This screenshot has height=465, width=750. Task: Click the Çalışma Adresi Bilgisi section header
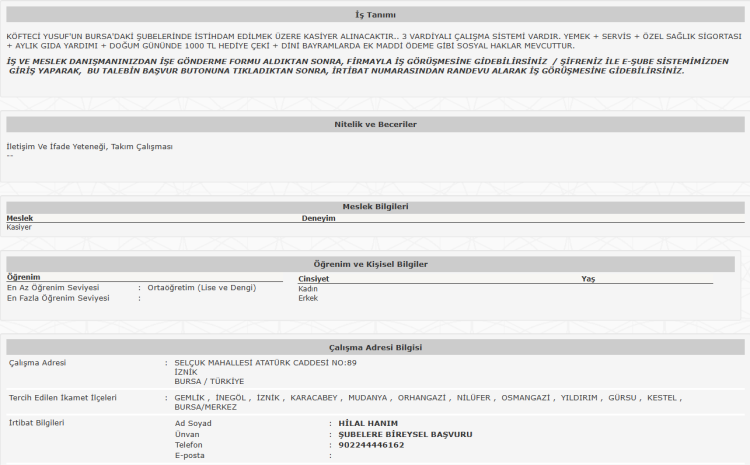[x=375, y=347]
